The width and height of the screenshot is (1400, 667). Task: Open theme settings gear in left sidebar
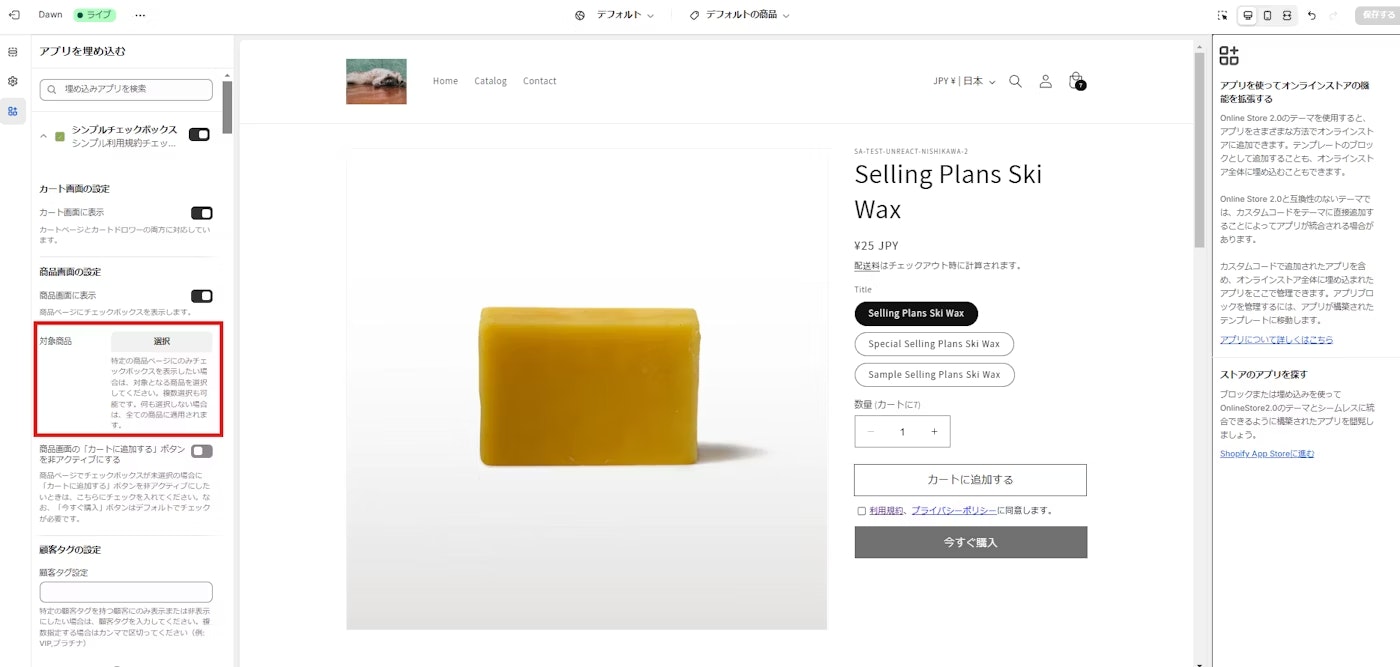coord(13,80)
